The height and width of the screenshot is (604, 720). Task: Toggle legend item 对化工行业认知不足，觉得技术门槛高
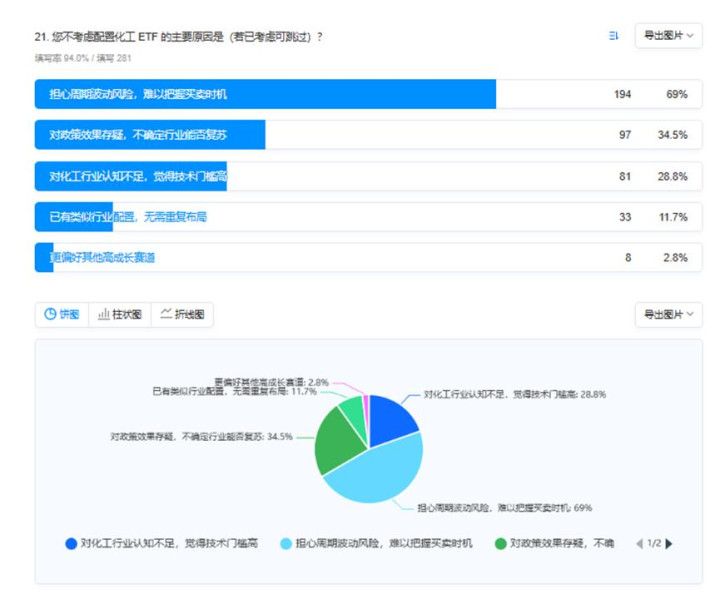click(x=162, y=544)
